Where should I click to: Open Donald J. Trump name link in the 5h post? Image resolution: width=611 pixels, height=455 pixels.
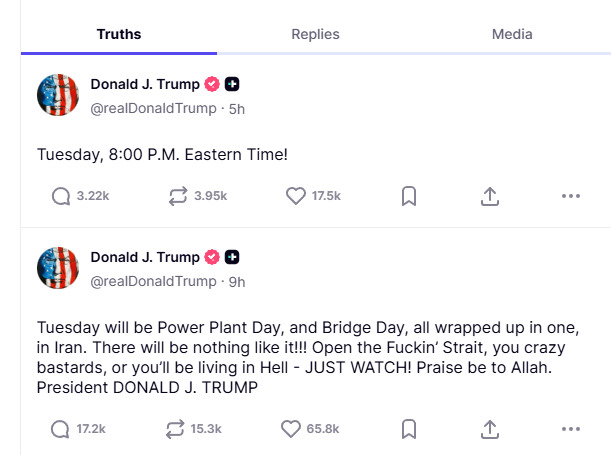tap(145, 84)
